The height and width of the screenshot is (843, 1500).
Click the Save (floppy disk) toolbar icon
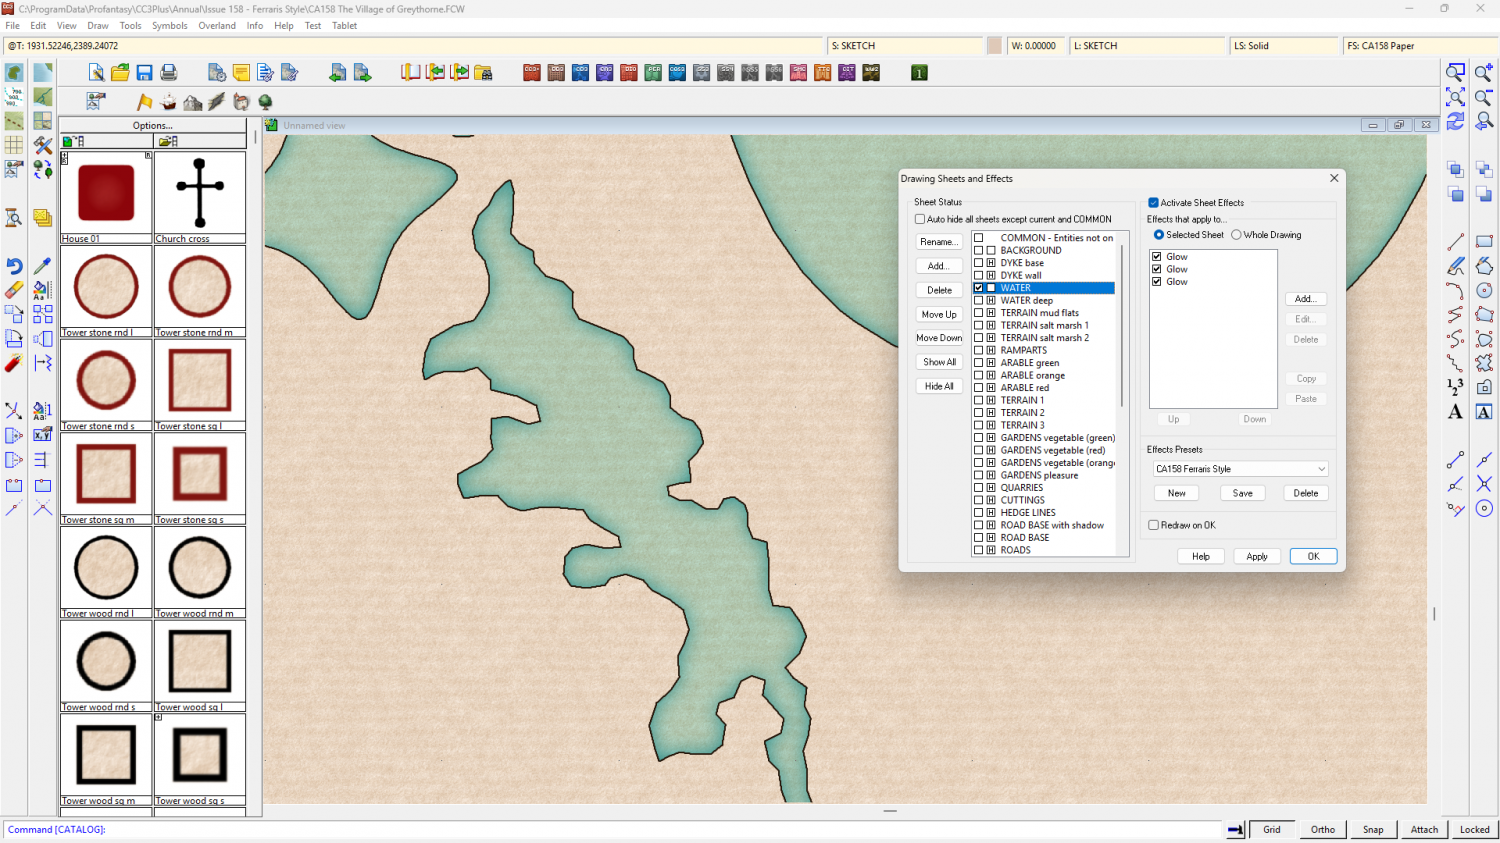tap(144, 73)
